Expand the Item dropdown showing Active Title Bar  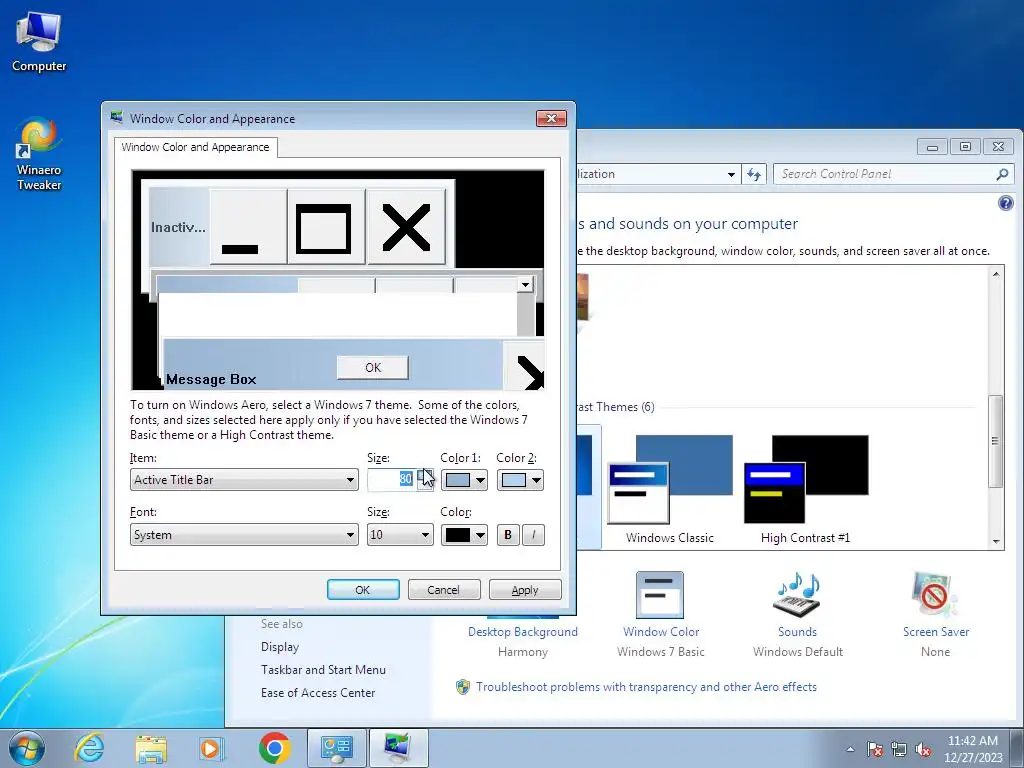point(244,480)
